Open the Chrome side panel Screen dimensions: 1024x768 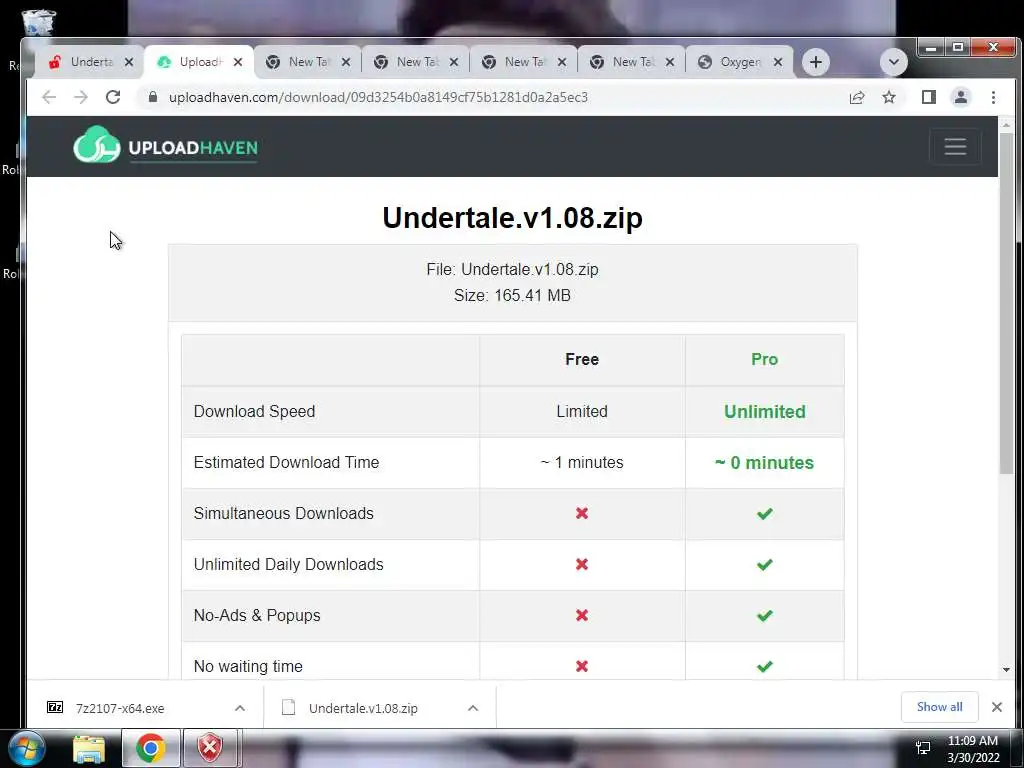[x=929, y=97]
